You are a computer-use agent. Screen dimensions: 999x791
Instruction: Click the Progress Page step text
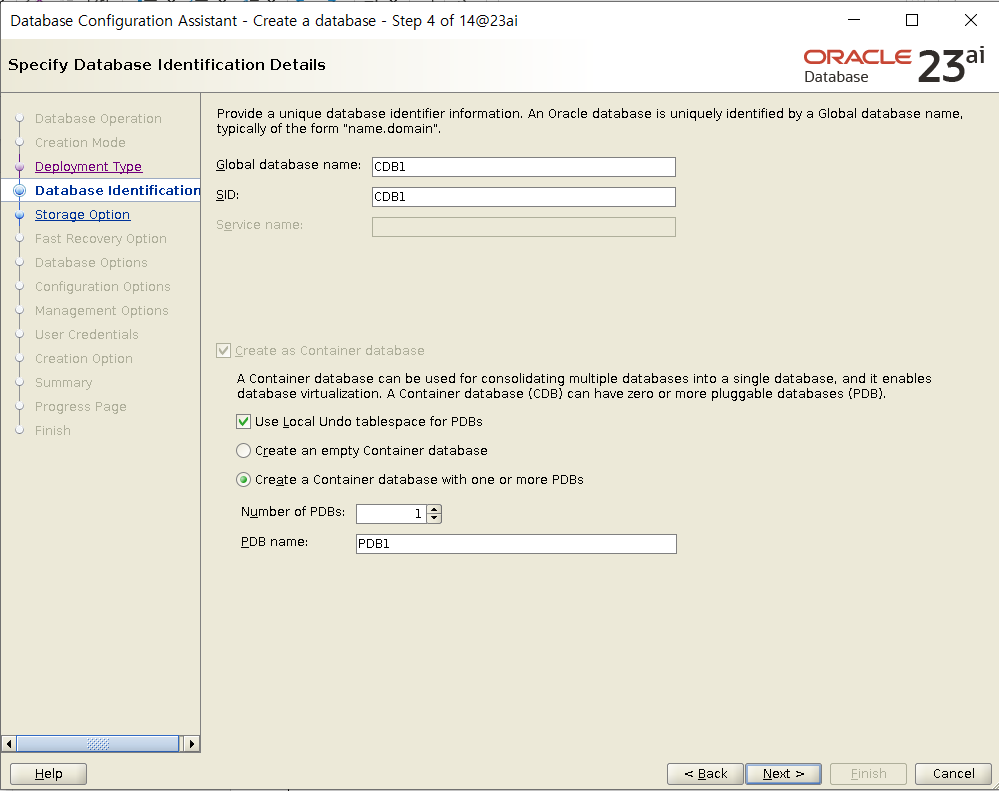(x=81, y=406)
